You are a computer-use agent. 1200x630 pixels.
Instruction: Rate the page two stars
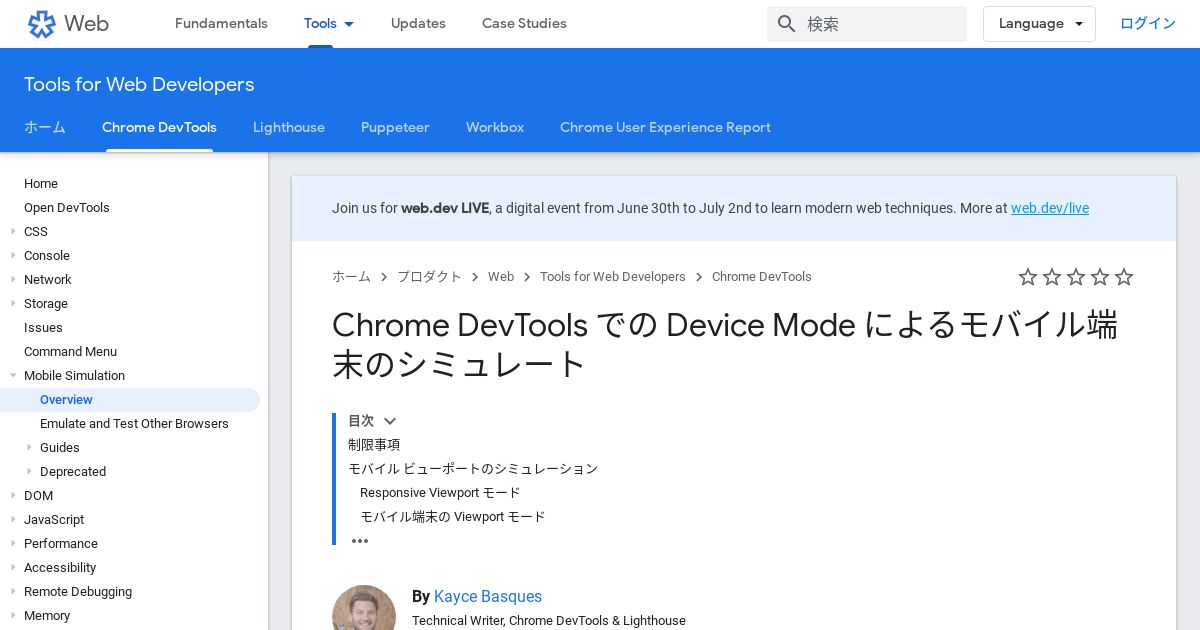click(x=1052, y=277)
